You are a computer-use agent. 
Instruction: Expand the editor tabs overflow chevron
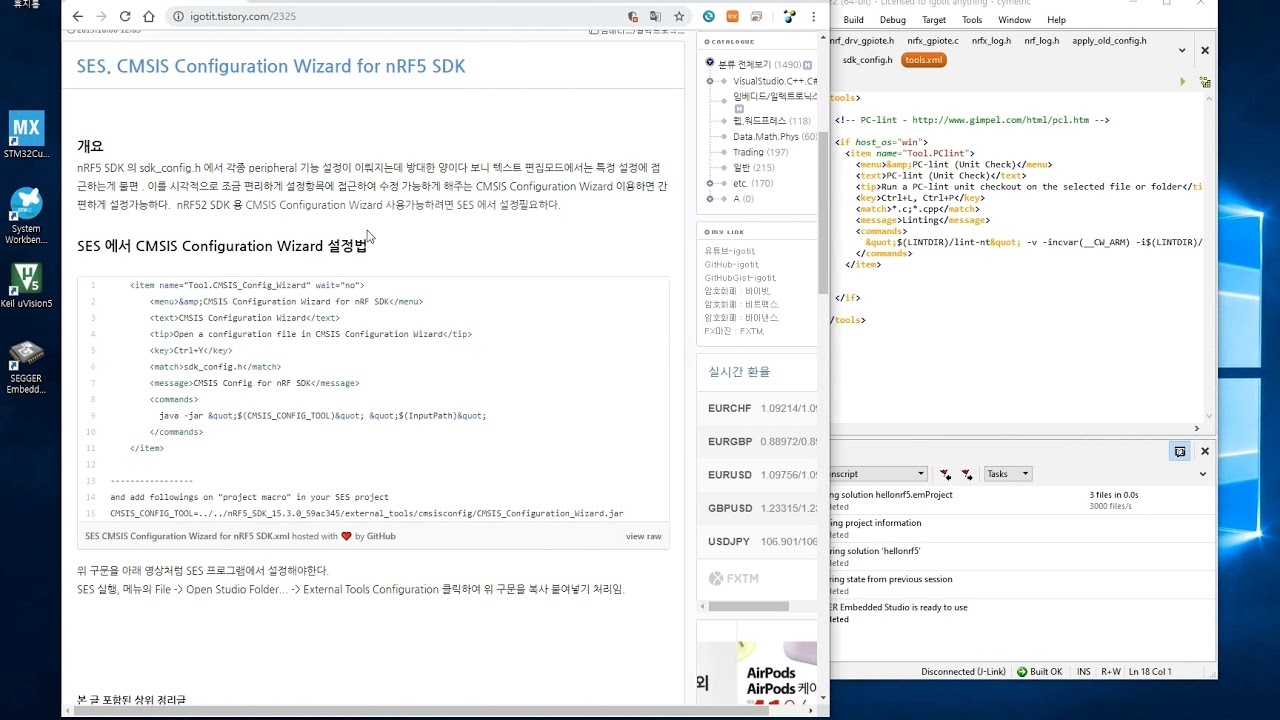pyautogui.click(x=1182, y=50)
